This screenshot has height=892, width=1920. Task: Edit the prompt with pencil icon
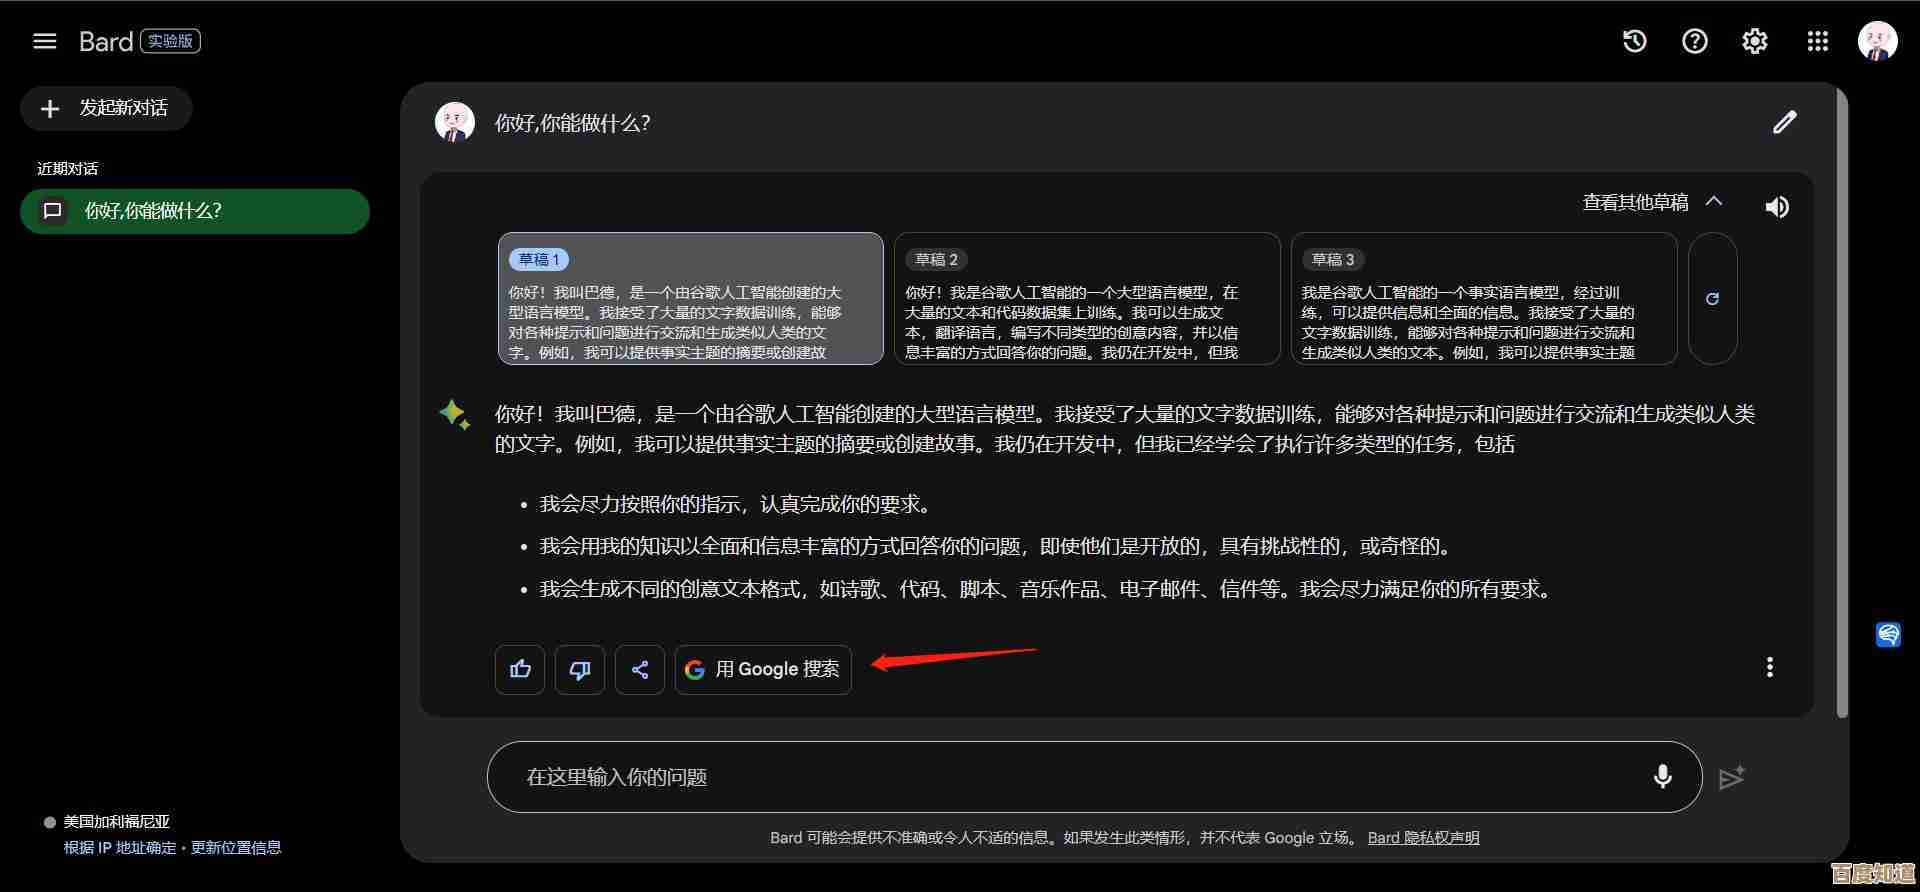point(1784,123)
